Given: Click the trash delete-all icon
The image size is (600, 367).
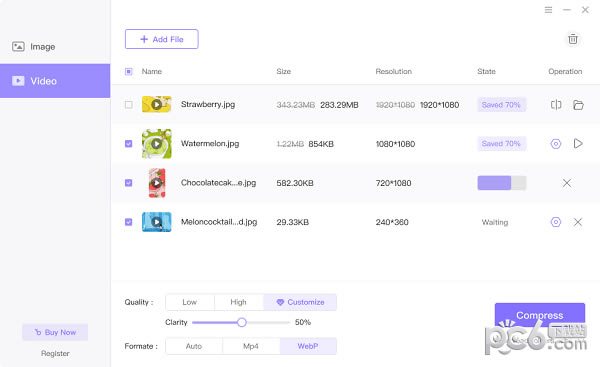Looking at the screenshot, I should click(x=573, y=39).
